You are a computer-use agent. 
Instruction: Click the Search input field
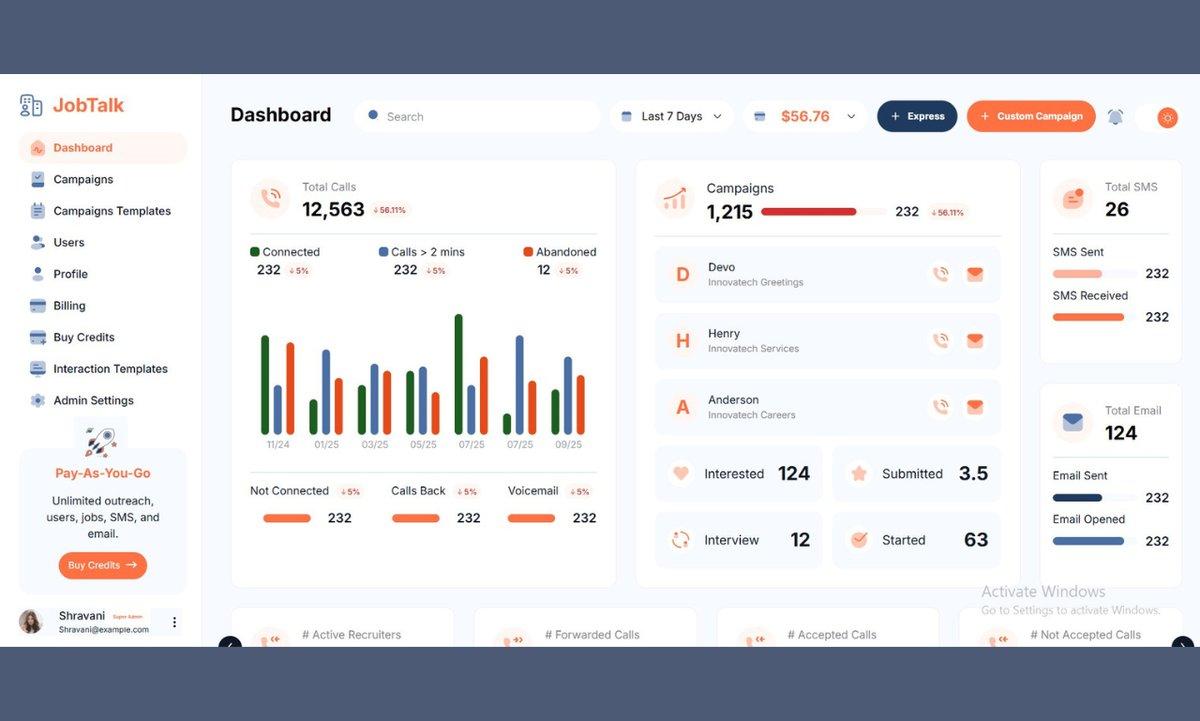coord(477,117)
